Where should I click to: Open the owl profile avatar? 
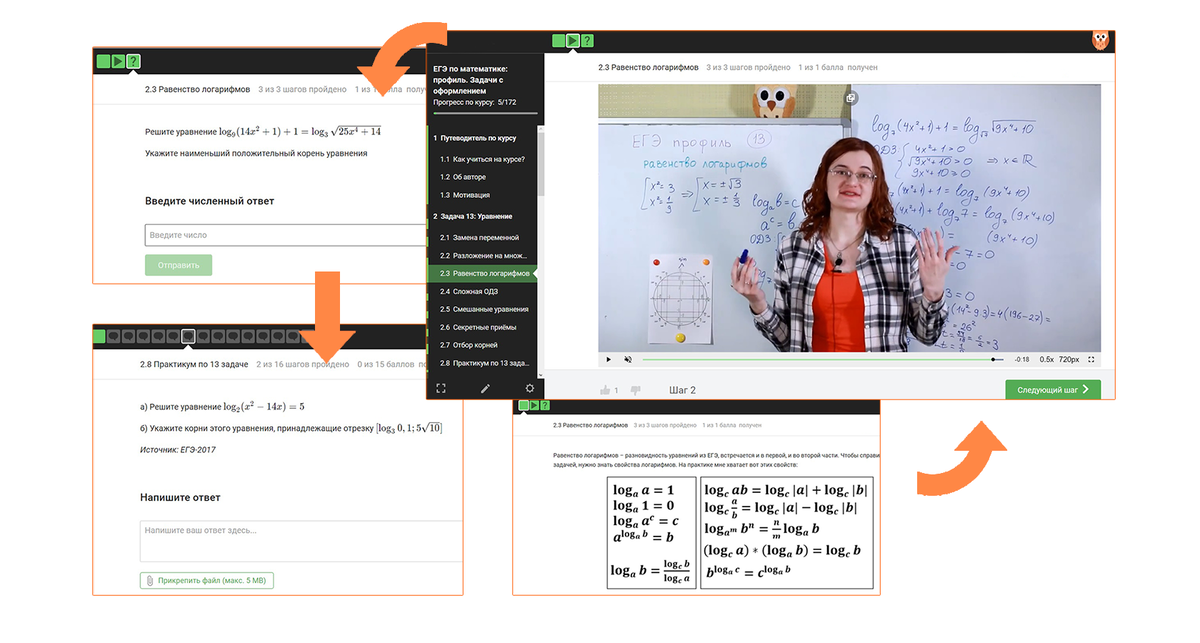1101,41
